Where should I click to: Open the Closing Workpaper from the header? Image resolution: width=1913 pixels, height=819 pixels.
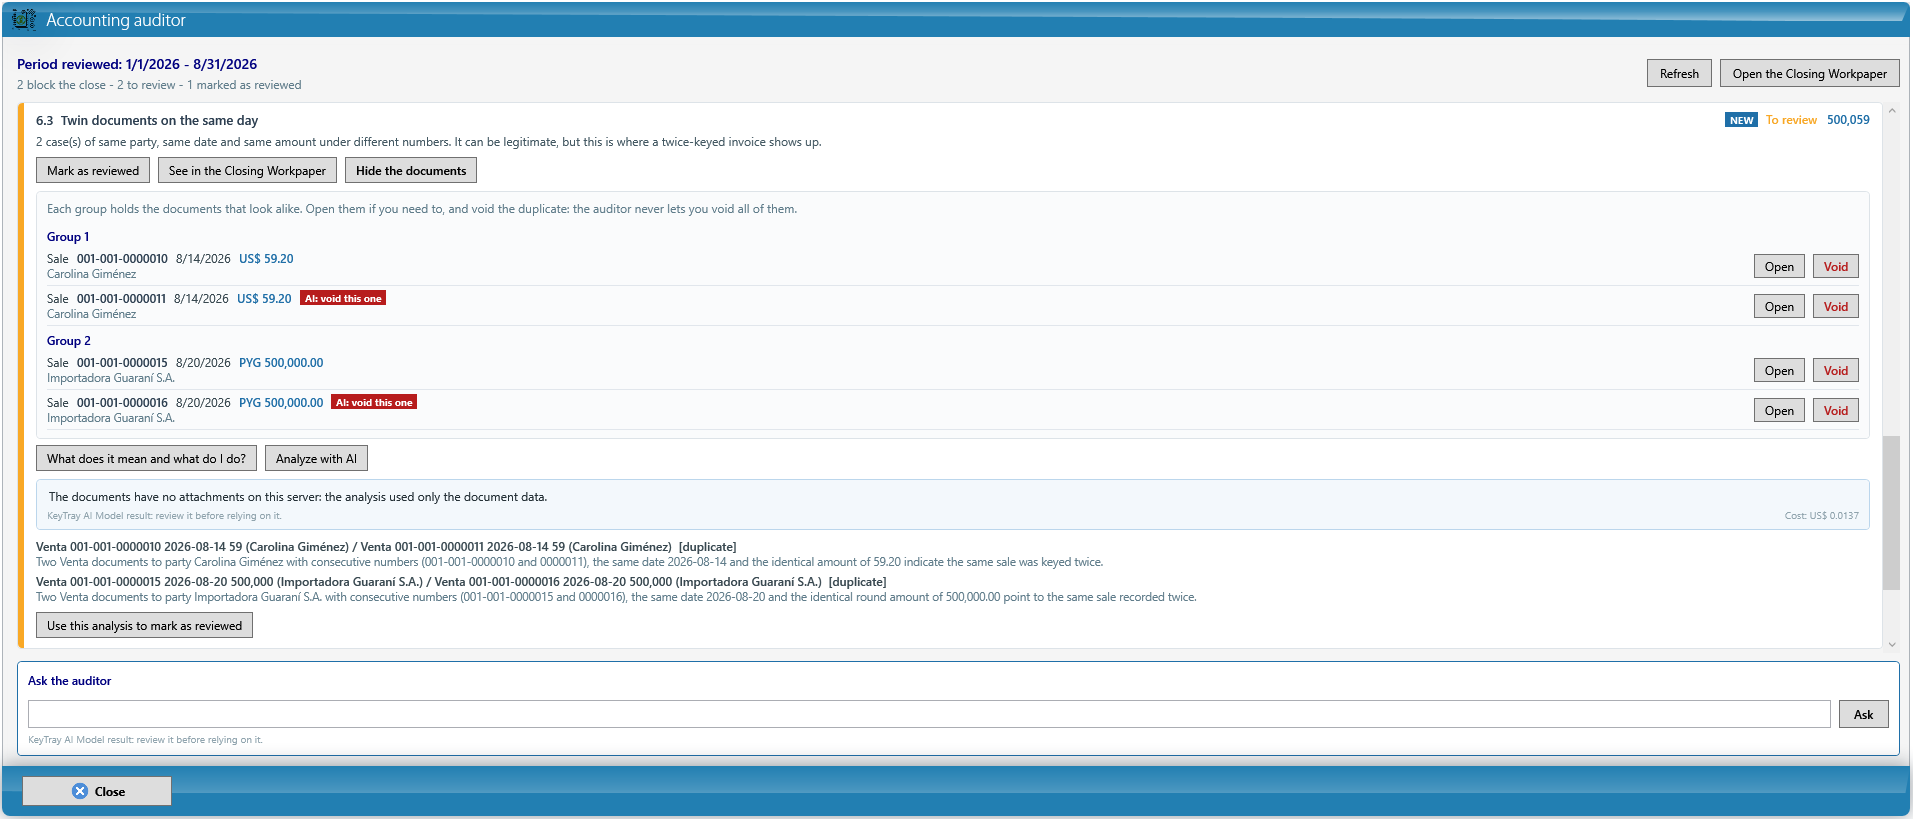click(1809, 73)
